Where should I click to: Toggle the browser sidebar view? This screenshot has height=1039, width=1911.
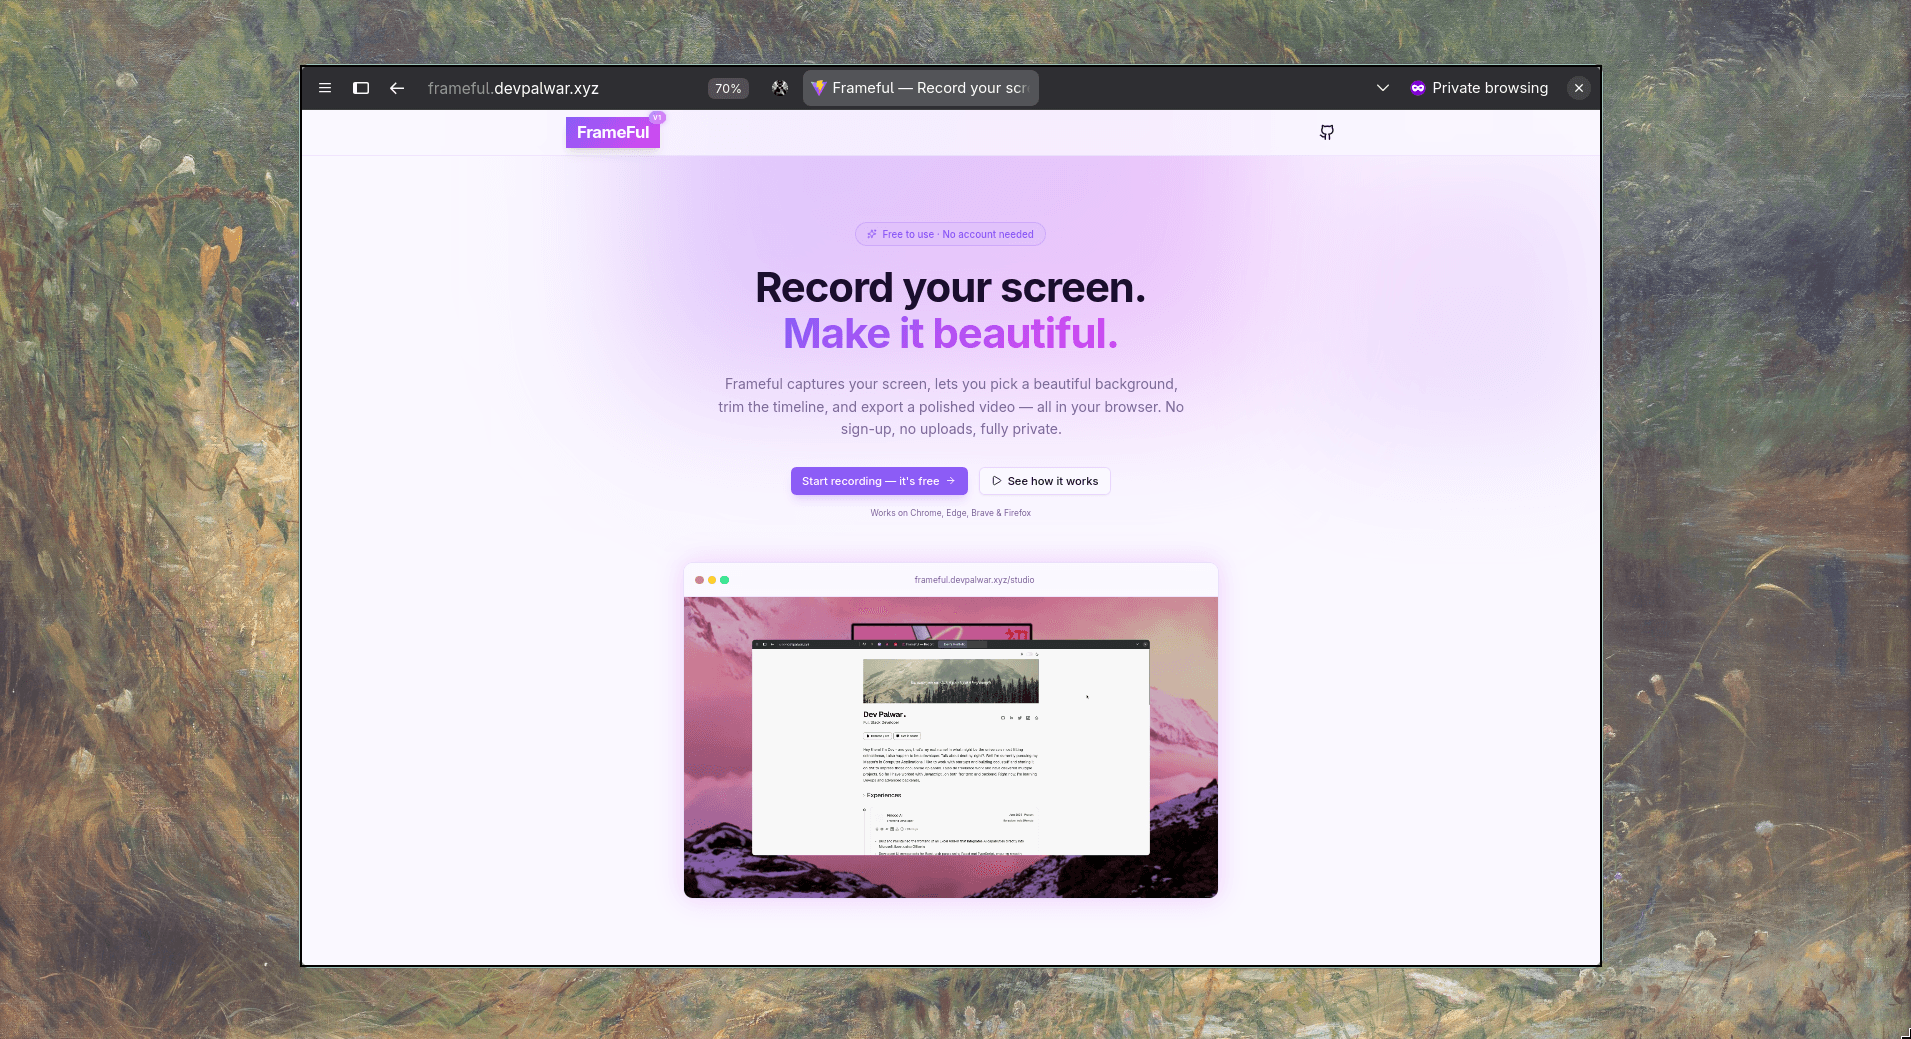click(x=361, y=88)
